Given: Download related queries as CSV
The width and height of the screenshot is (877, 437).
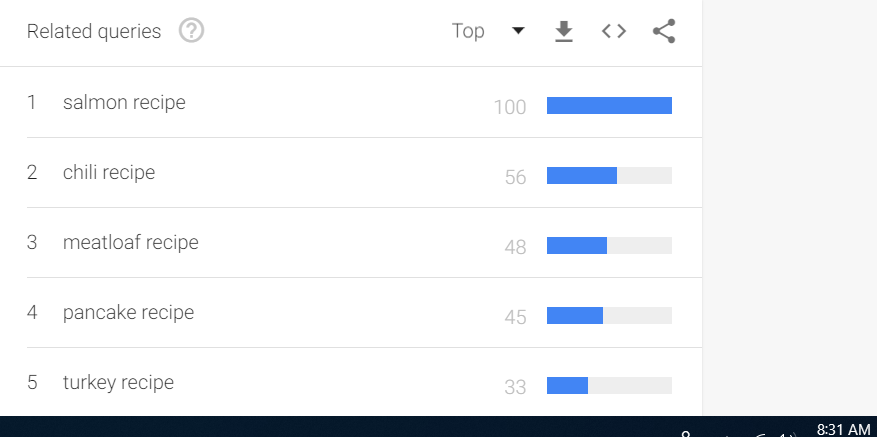Looking at the screenshot, I should 564,32.
